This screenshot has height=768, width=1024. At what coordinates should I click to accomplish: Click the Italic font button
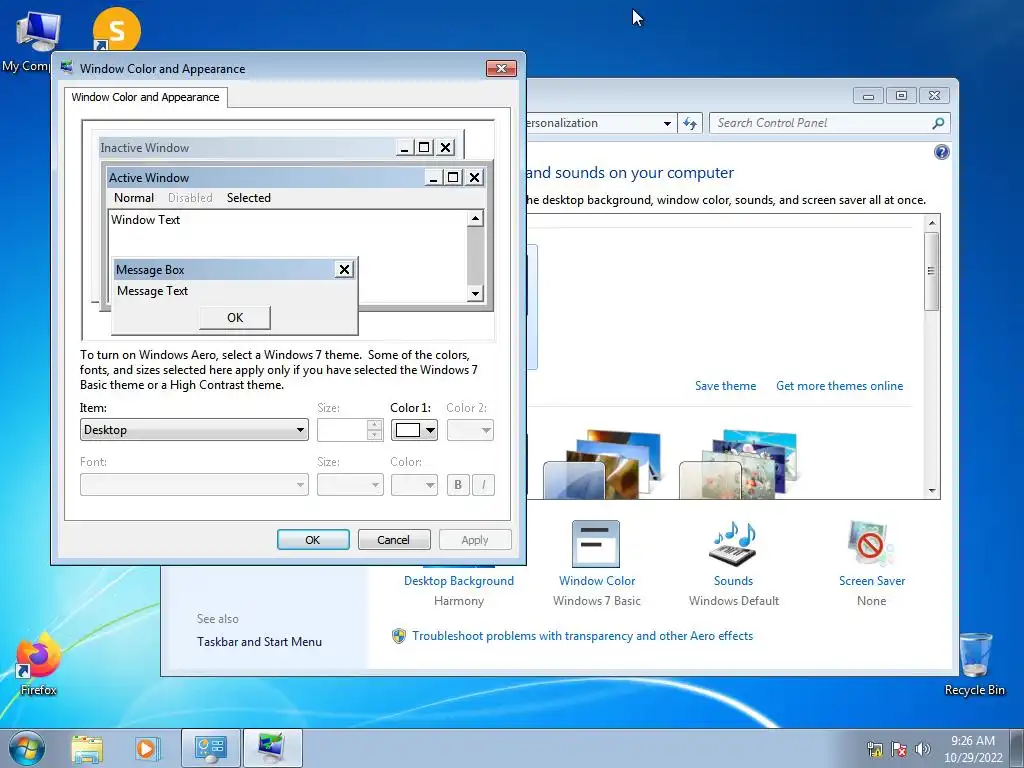pos(483,485)
